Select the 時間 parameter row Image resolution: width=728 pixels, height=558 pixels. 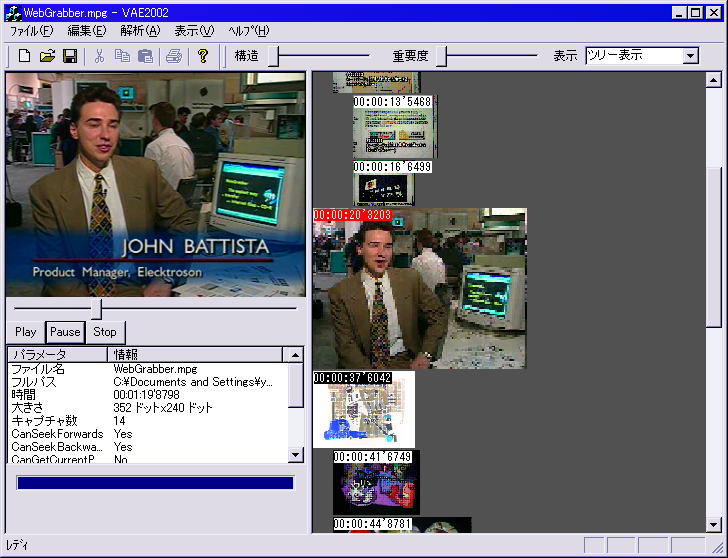148,395
